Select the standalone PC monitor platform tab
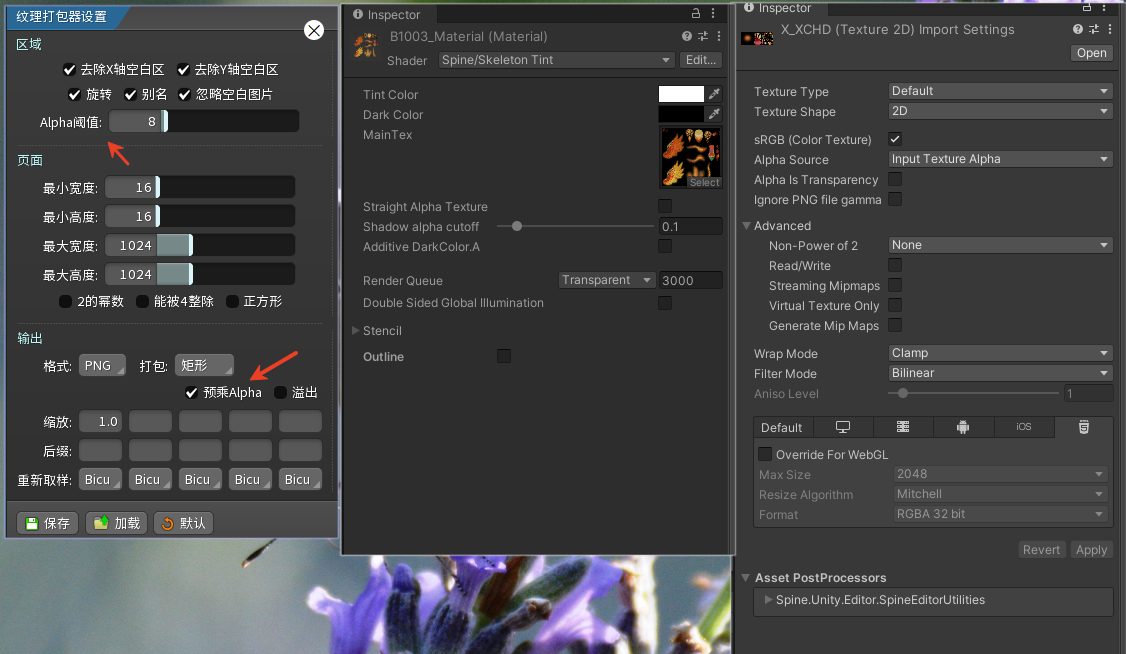The height and width of the screenshot is (654, 1126). (x=843, y=427)
